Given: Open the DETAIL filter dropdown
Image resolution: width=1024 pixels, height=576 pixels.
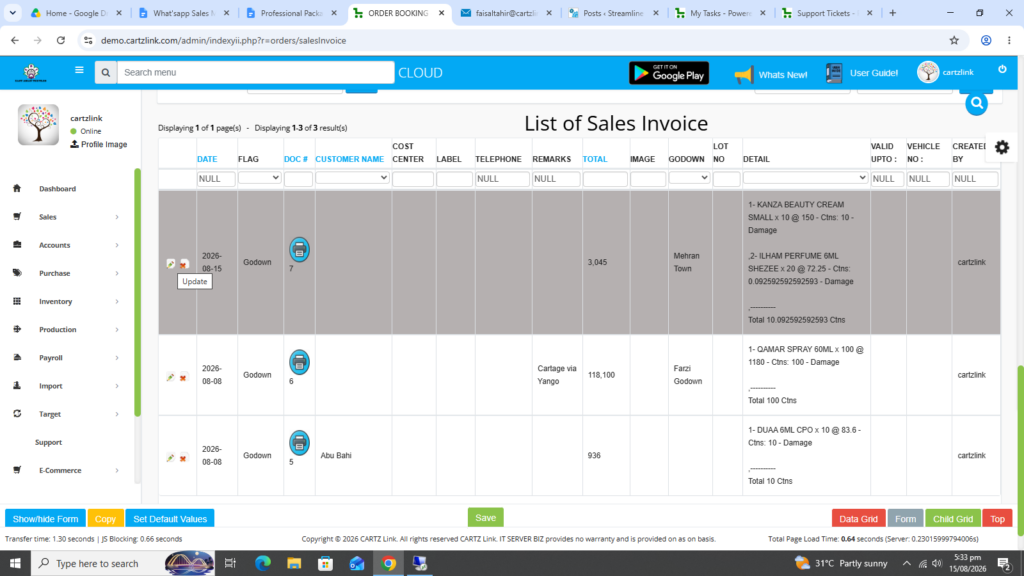Looking at the screenshot, I should tap(805, 178).
